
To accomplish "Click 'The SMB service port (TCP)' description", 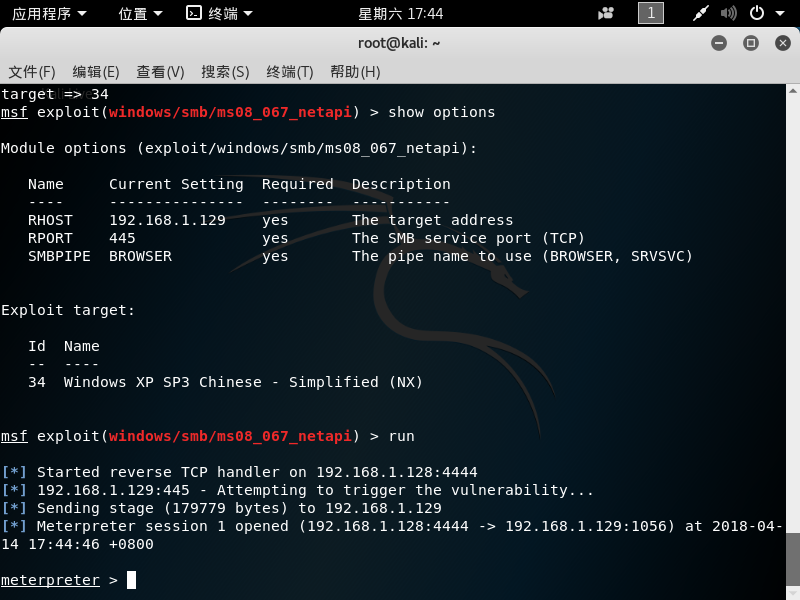I will 468,238.
